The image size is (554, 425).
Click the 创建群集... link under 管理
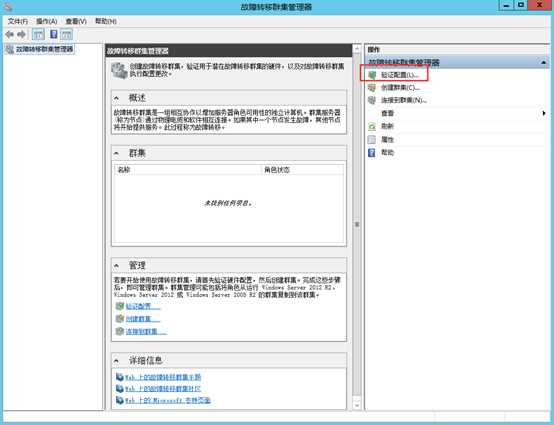pos(143,319)
